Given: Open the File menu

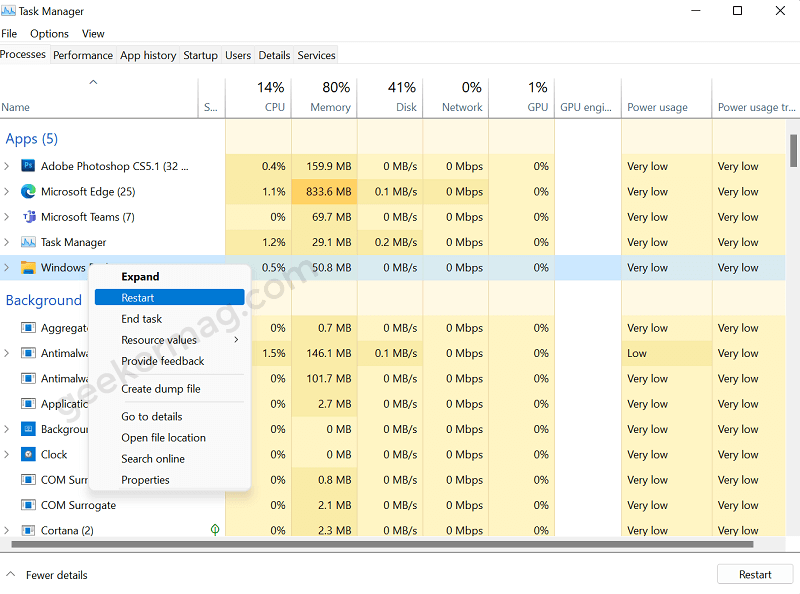Looking at the screenshot, I should [x=9, y=34].
